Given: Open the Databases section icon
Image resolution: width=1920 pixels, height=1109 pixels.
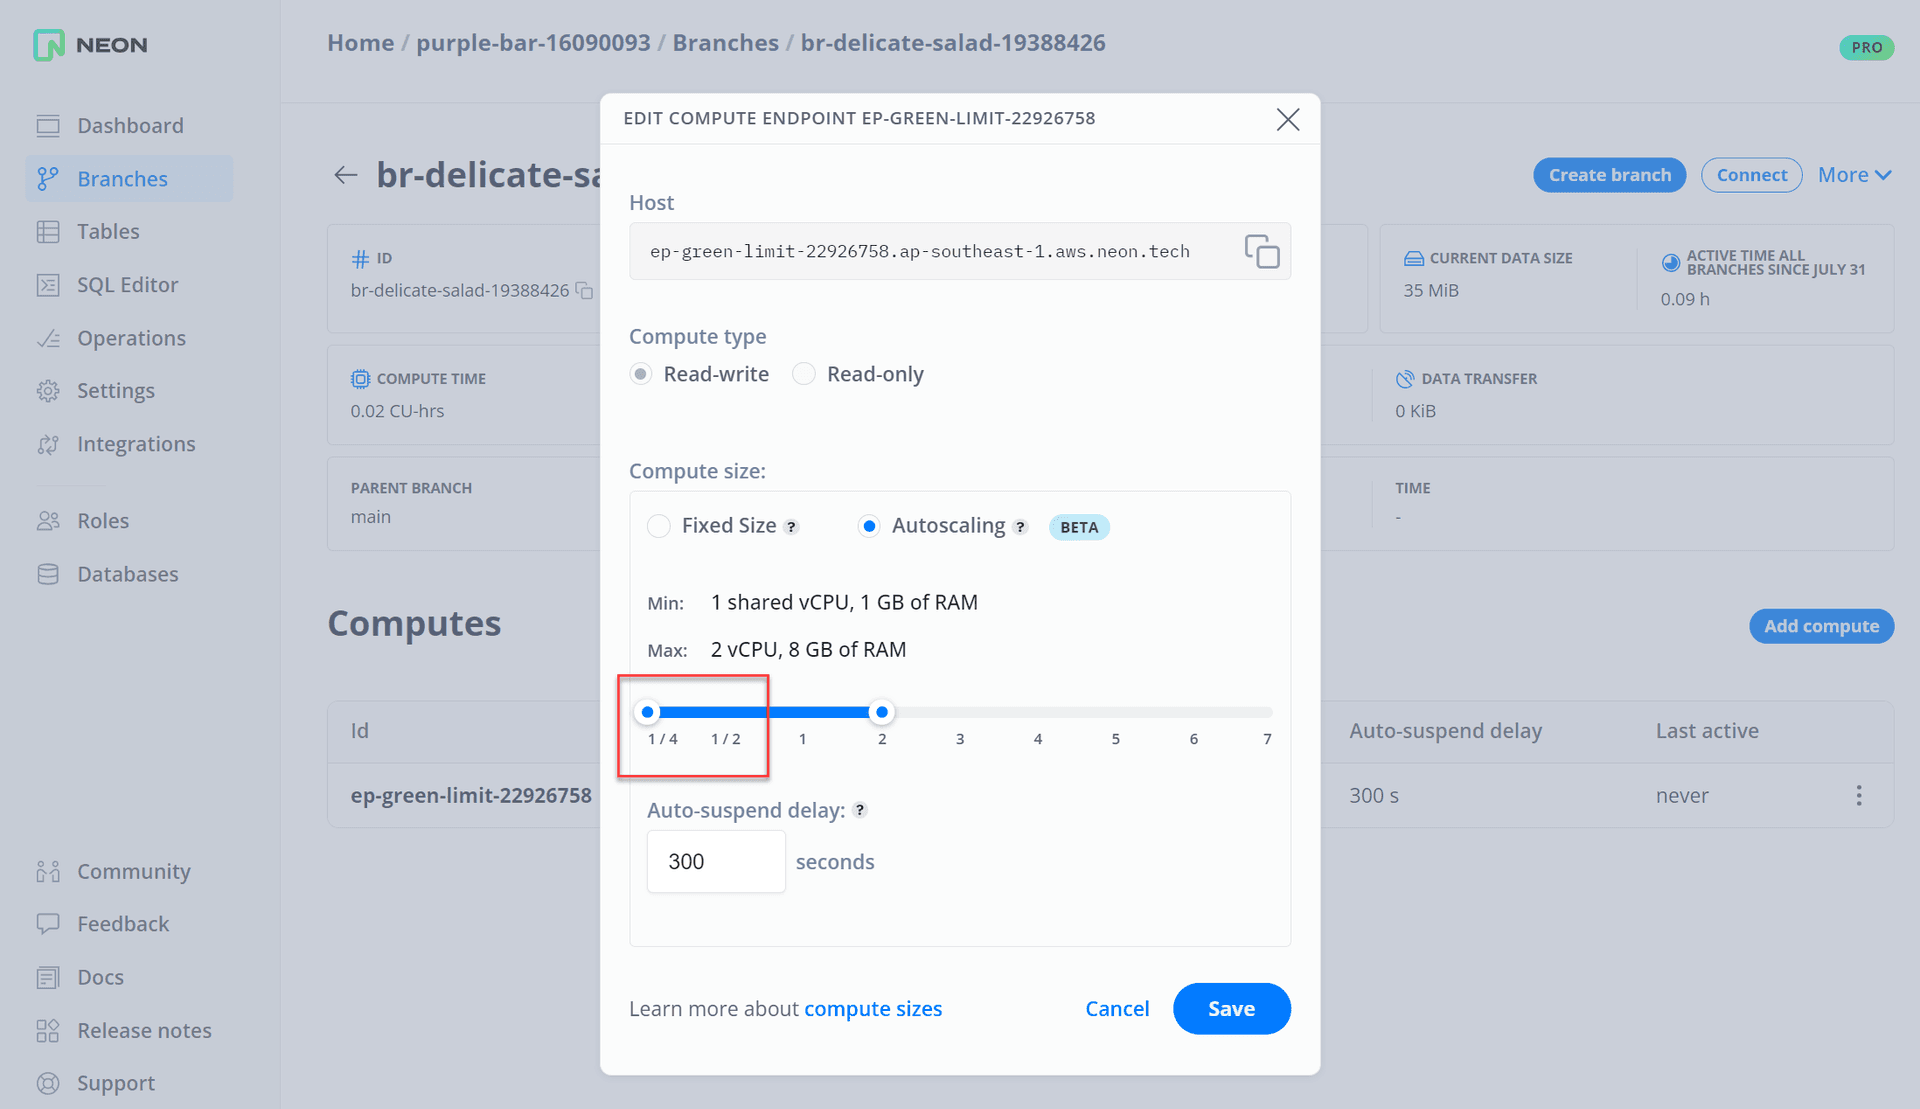Looking at the screenshot, I should click(x=125, y=573).
